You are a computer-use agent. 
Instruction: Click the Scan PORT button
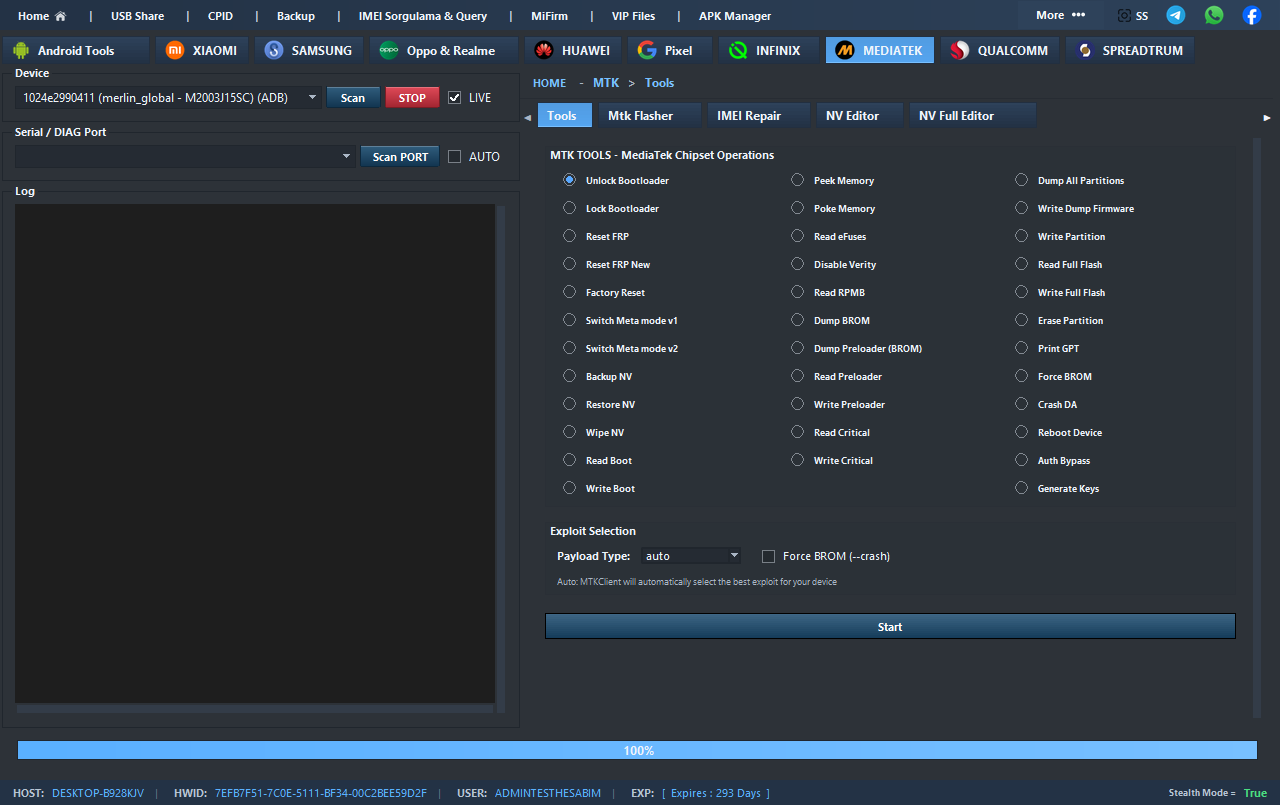[400, 157]
